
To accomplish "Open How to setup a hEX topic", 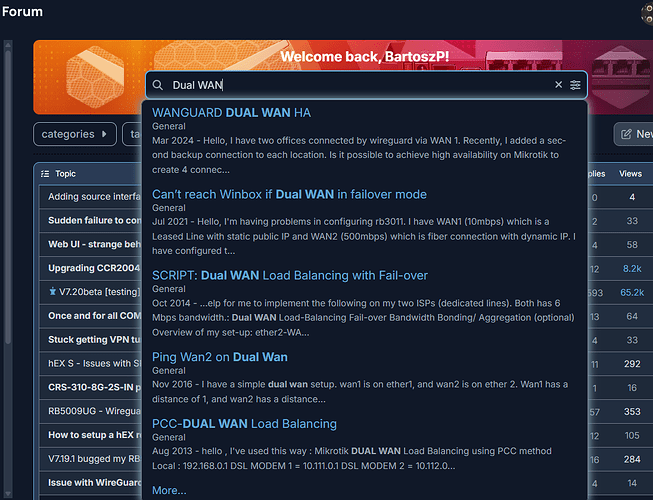I will [95, 435].
